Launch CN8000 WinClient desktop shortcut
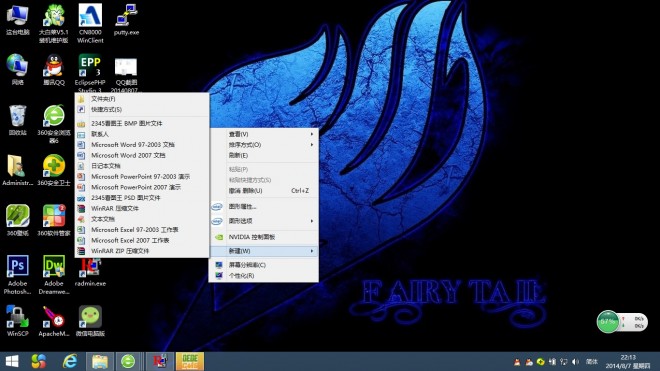This screenshot has height=371, width=660. (x=90, y=23)
